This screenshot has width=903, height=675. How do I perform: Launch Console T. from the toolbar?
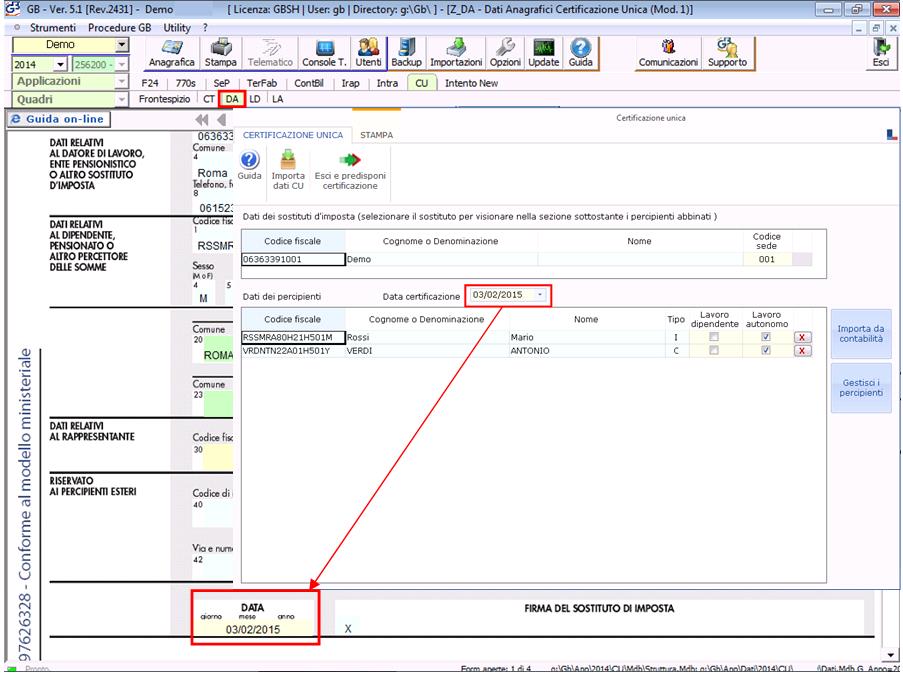324,54
